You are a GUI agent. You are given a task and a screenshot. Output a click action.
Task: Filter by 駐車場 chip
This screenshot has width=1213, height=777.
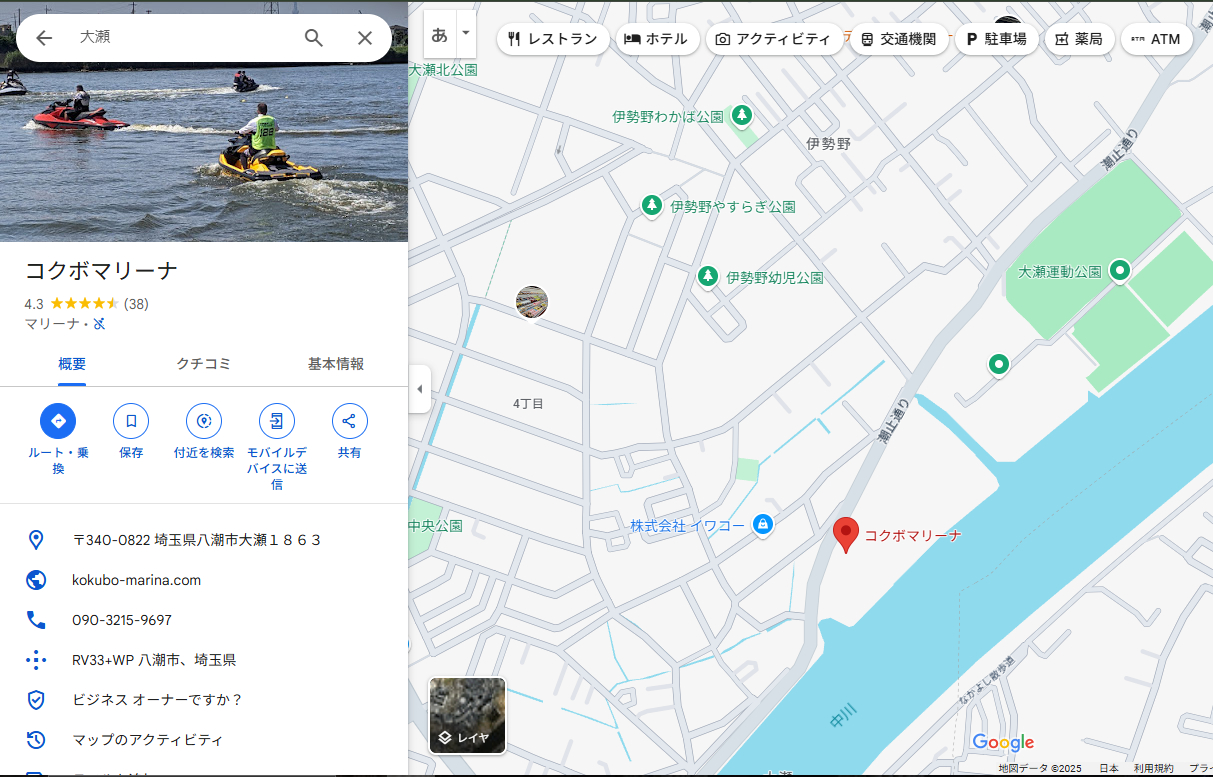point(996,39)
